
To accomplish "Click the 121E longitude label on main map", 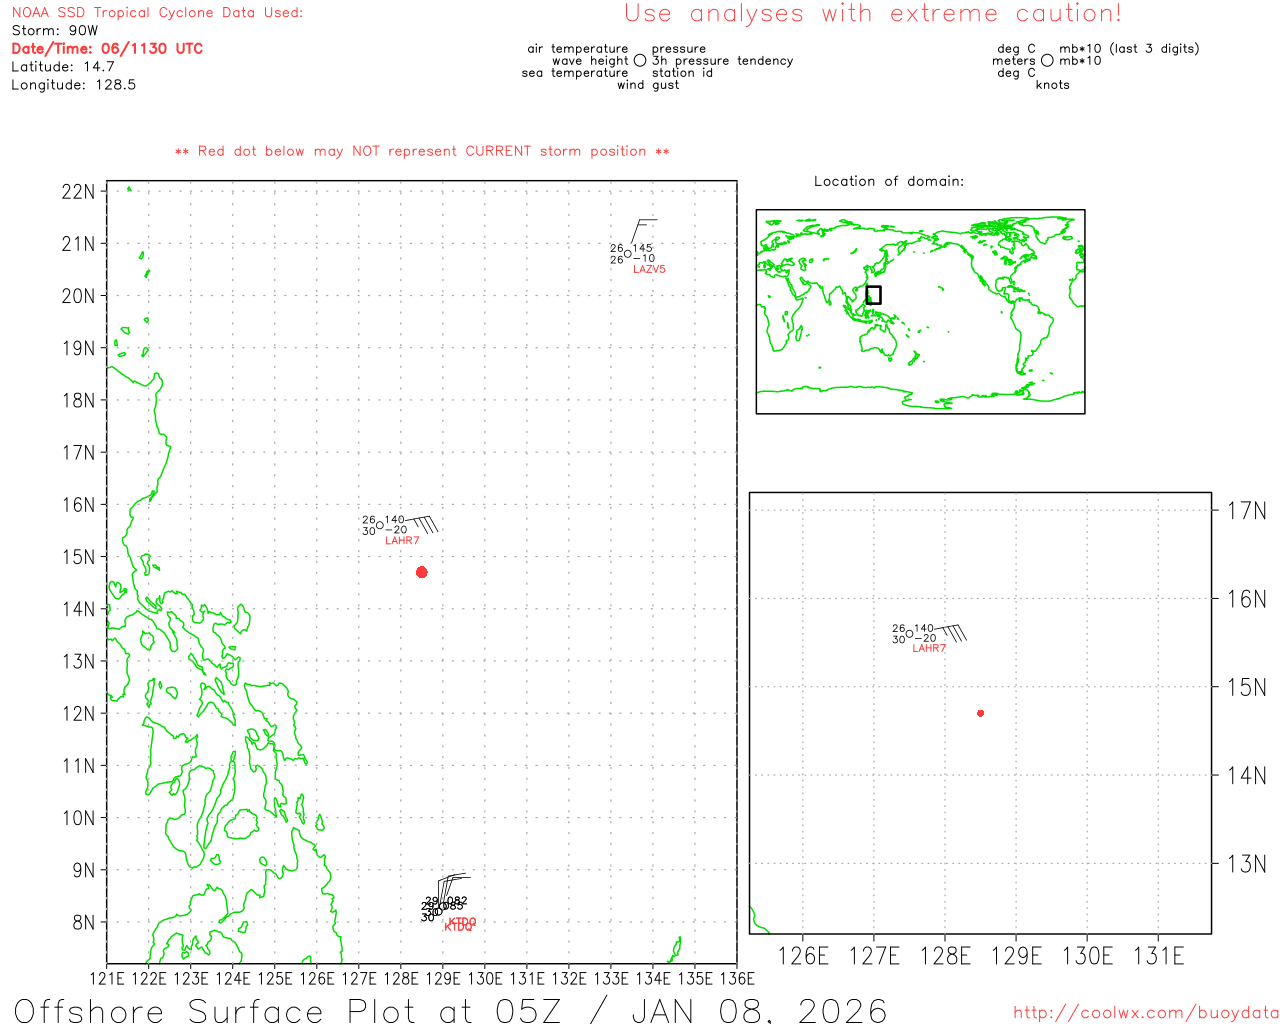I will click(x=107, y=978).
